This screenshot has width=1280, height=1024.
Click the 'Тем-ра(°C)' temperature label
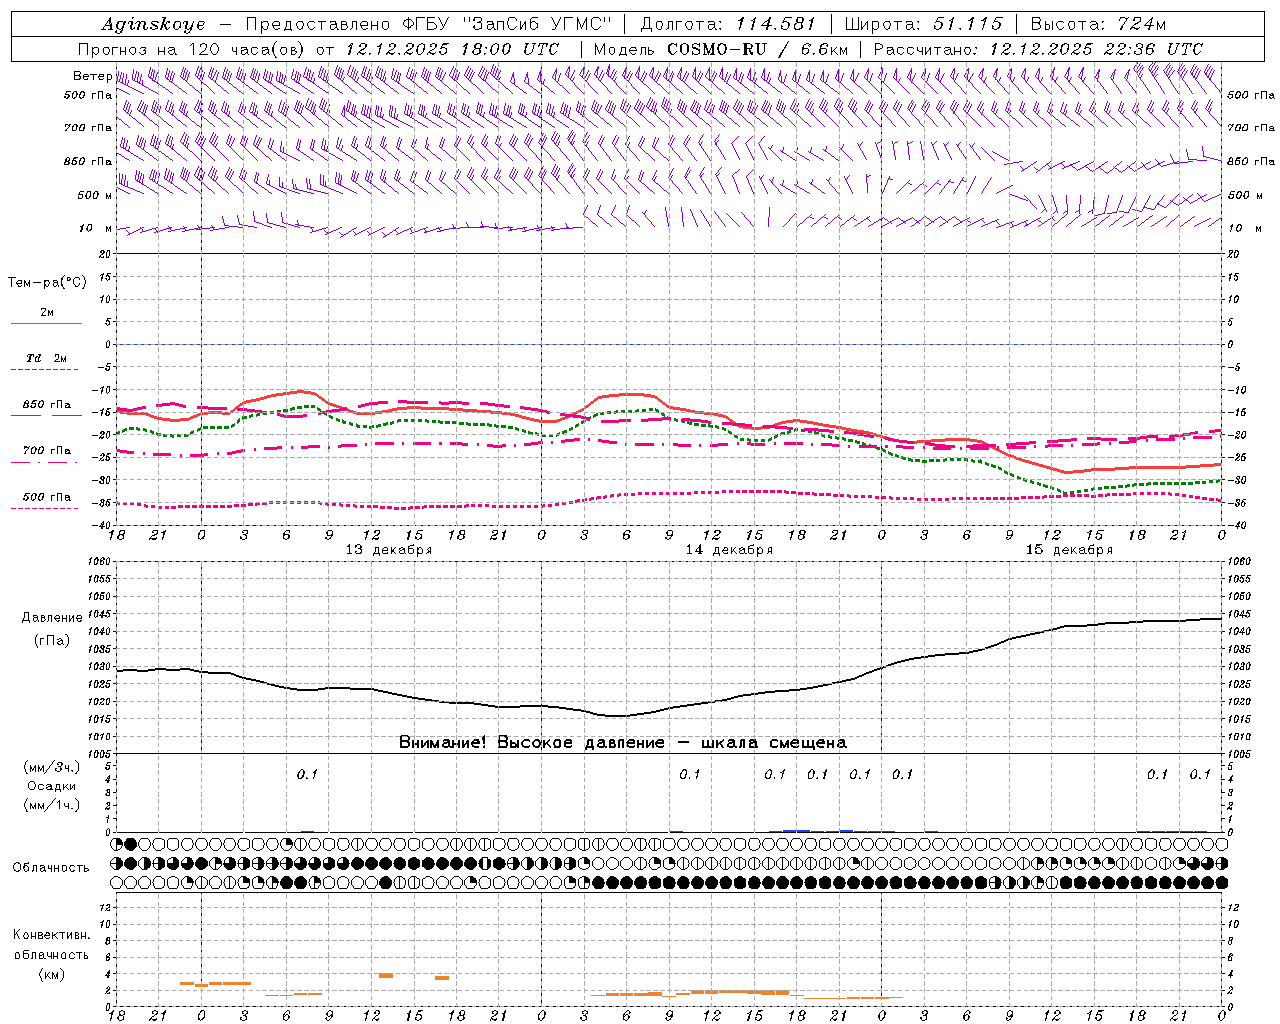click(x=47, y=283)
